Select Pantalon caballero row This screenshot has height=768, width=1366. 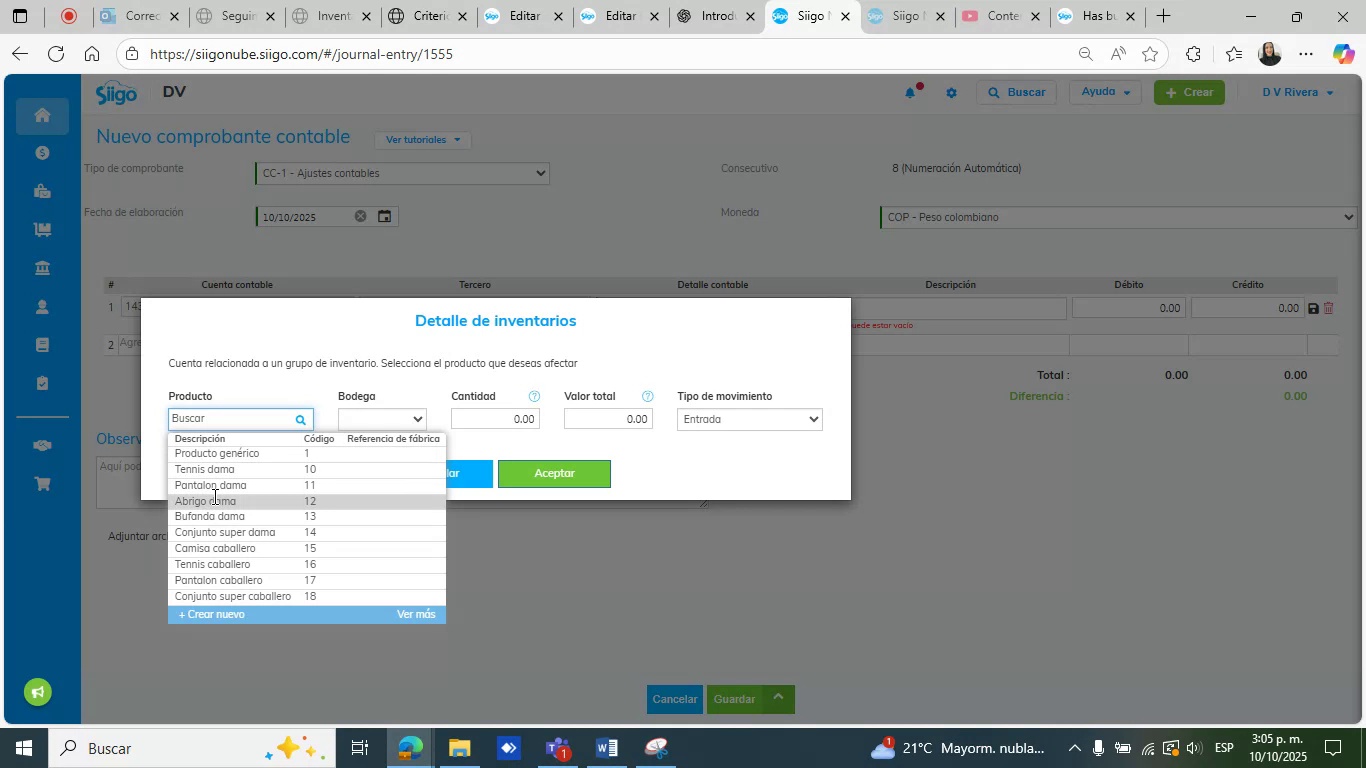(x=307, y=581)
